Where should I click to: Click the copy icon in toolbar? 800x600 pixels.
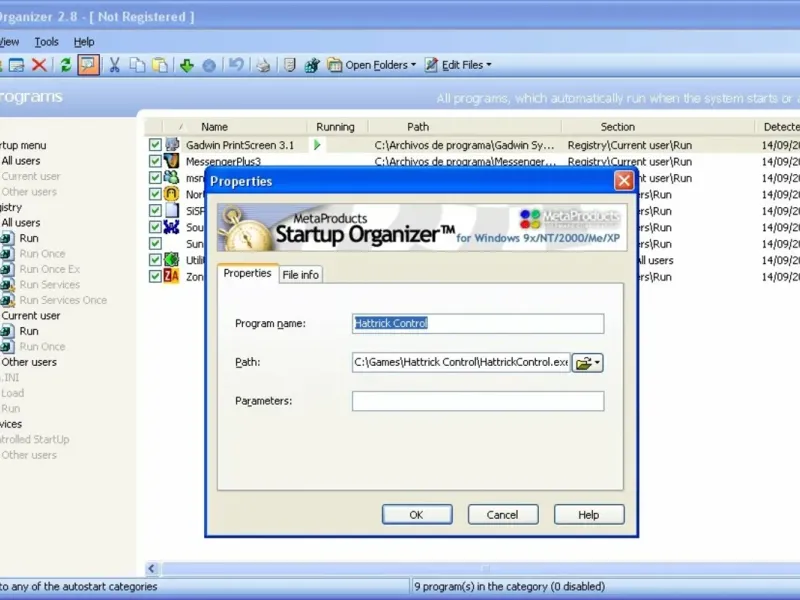[x=137, y=65]
